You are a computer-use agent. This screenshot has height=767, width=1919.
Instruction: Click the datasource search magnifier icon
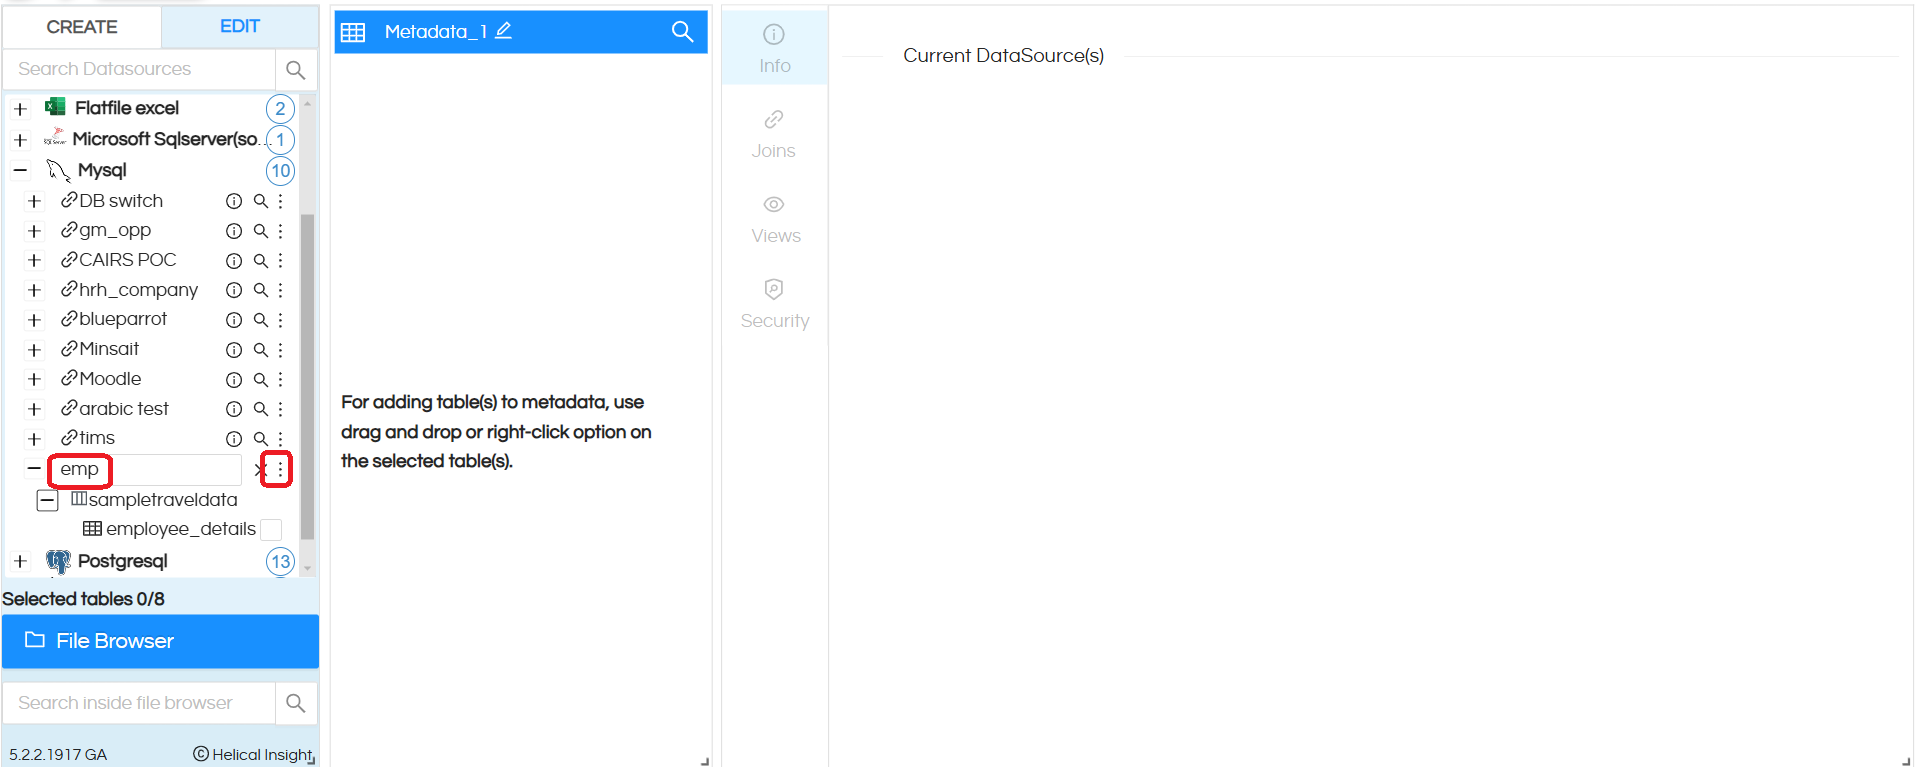click(296, 69)
